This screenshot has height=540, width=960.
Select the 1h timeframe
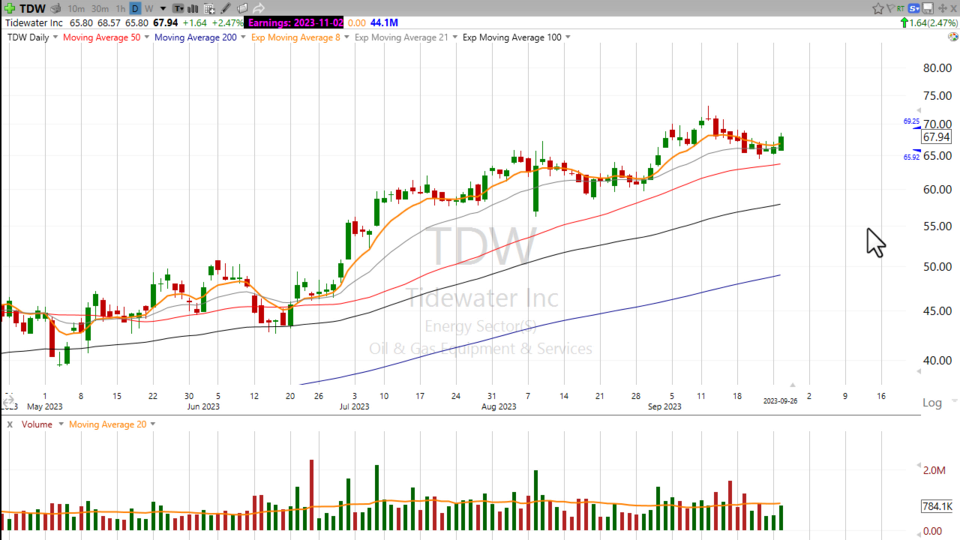pyautogui.click(x=120, y=9)
